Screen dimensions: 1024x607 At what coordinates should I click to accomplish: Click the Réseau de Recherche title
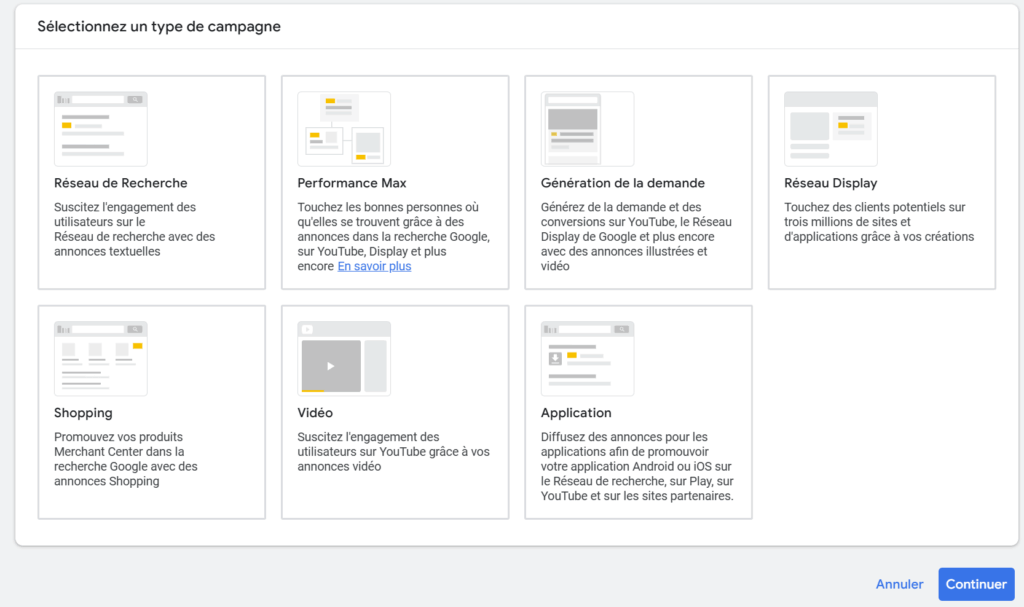[x=121, y=183]
